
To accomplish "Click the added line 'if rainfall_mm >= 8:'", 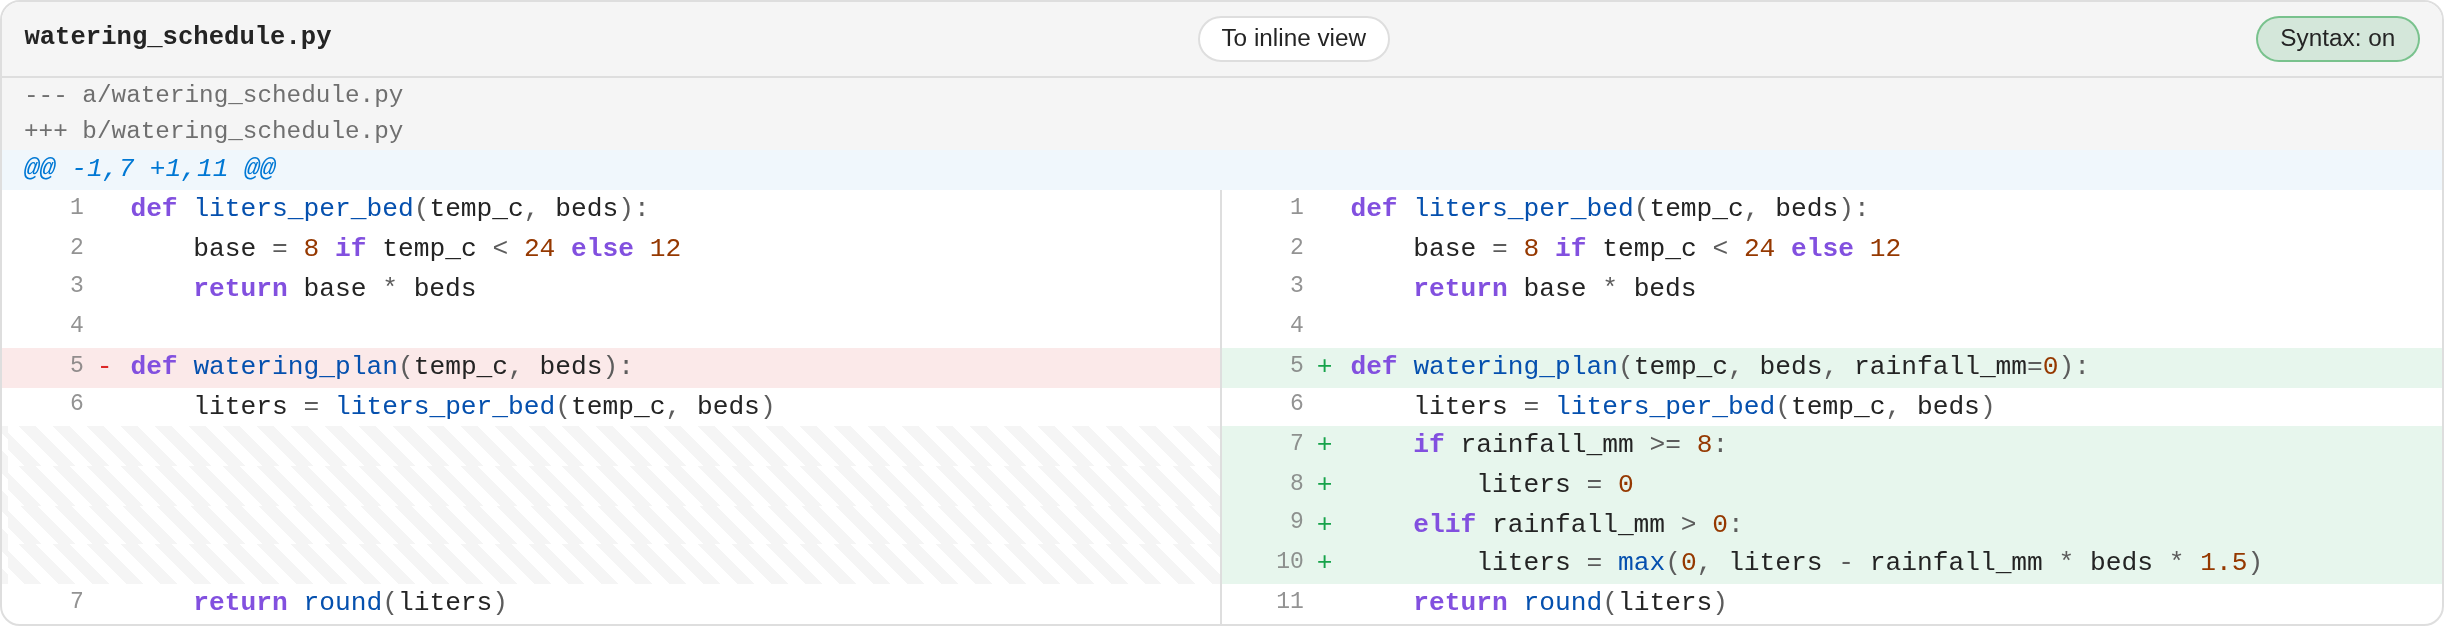I will pos(1832,445).
